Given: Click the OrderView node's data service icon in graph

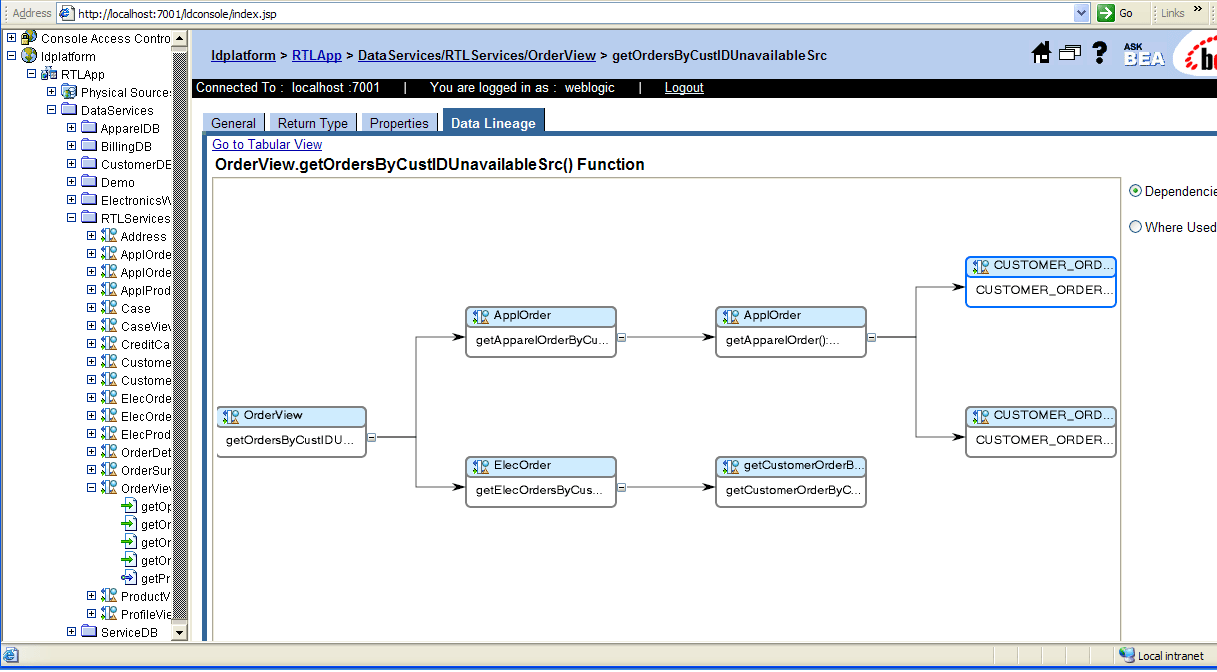Looking at the screenshot, I should 231,416.
